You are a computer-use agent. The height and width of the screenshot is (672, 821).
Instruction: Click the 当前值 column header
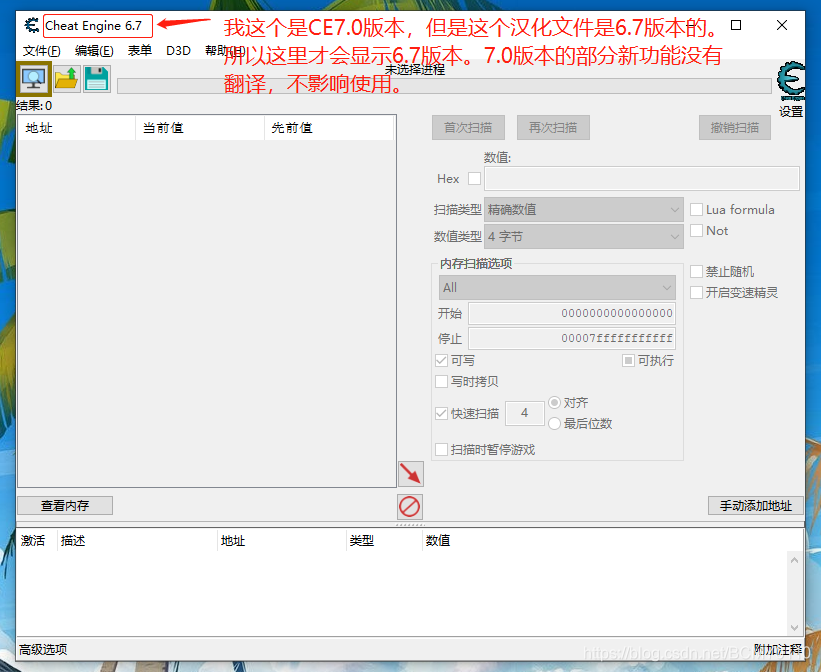tap(200, 128)
